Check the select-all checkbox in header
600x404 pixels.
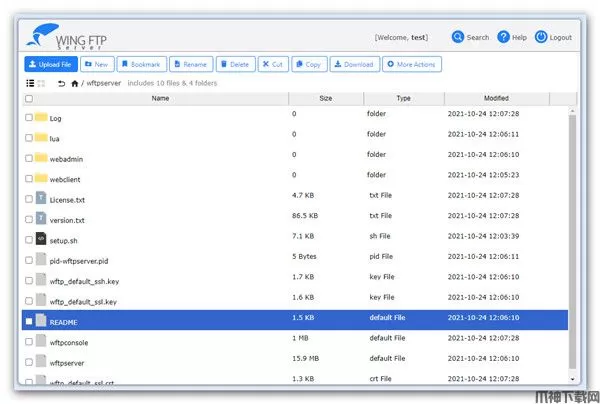tap(28, 99)
